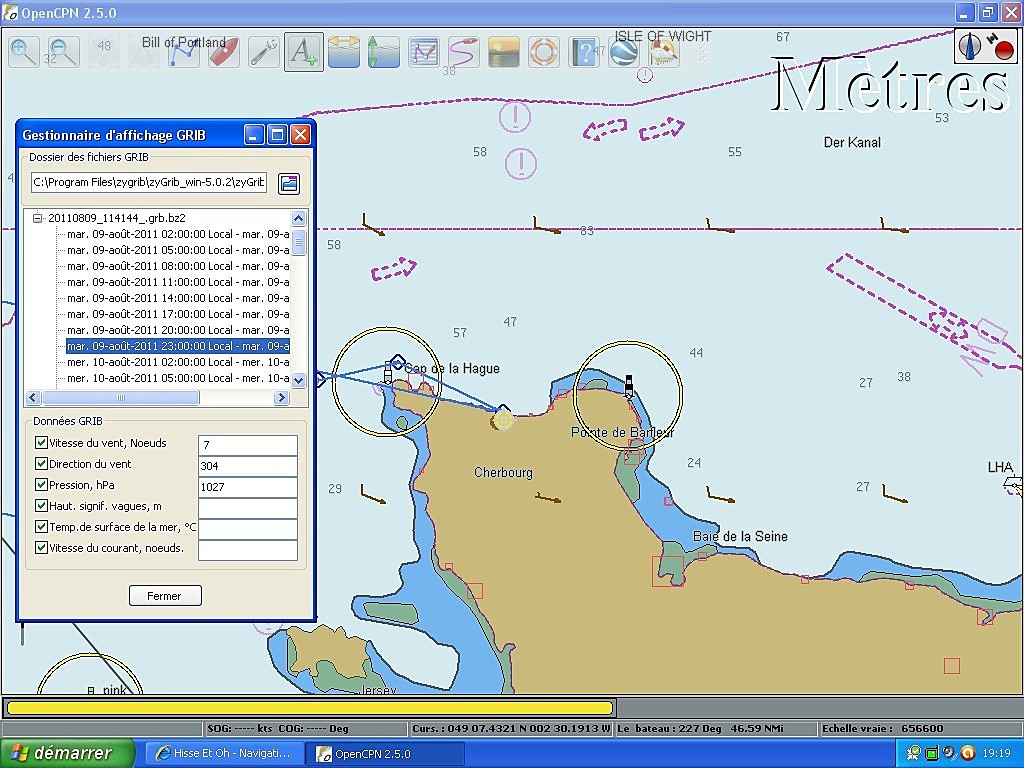Click the Fermer button
The width and height of the screenshot is (1024, 768).
[x=165, y=596]
